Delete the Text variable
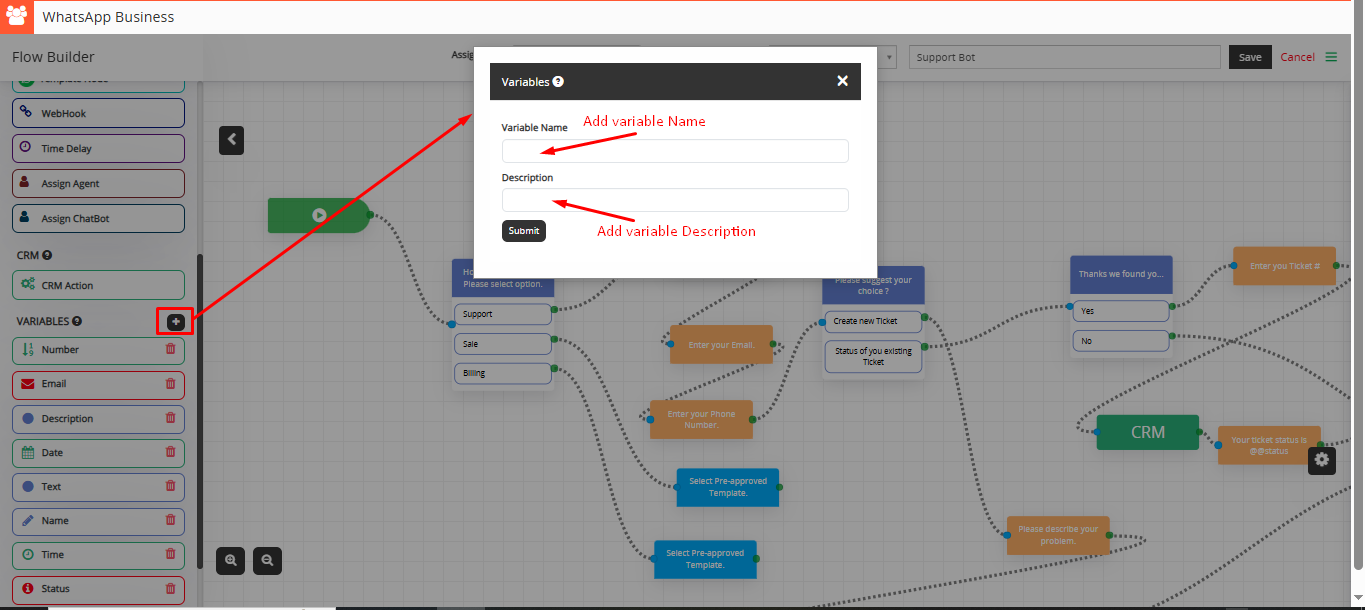This screenshot has height=610, width=1365. click(170, 486)
